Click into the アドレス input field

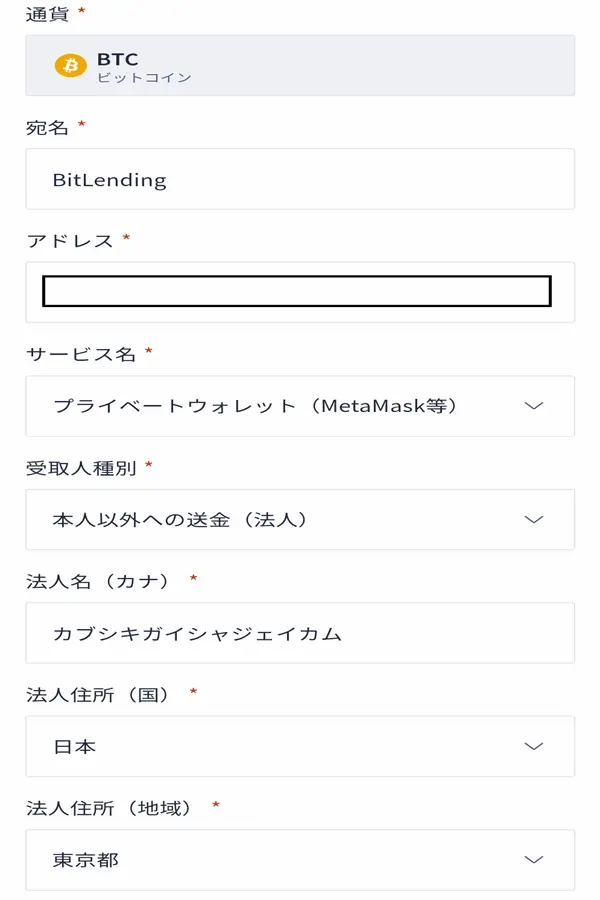click(297, 291)
